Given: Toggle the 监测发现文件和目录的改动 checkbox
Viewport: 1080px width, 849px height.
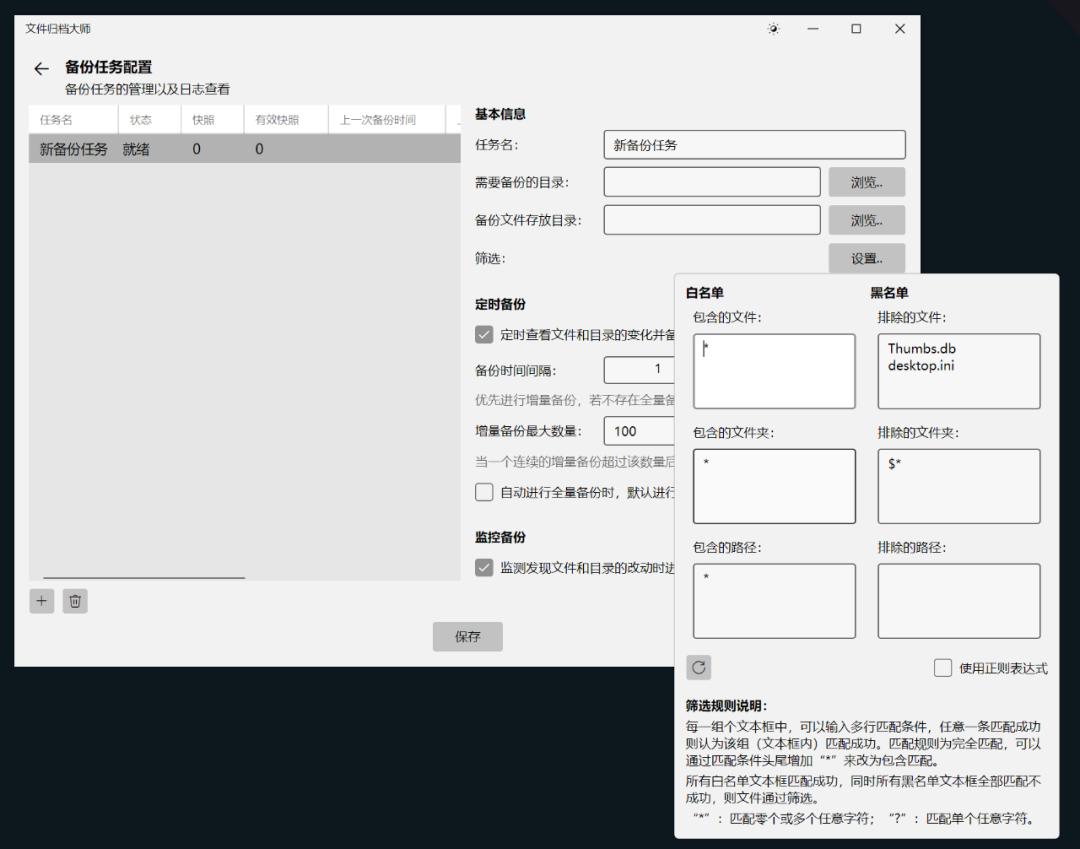Looking at the screenshot, I should pos(484,568).
